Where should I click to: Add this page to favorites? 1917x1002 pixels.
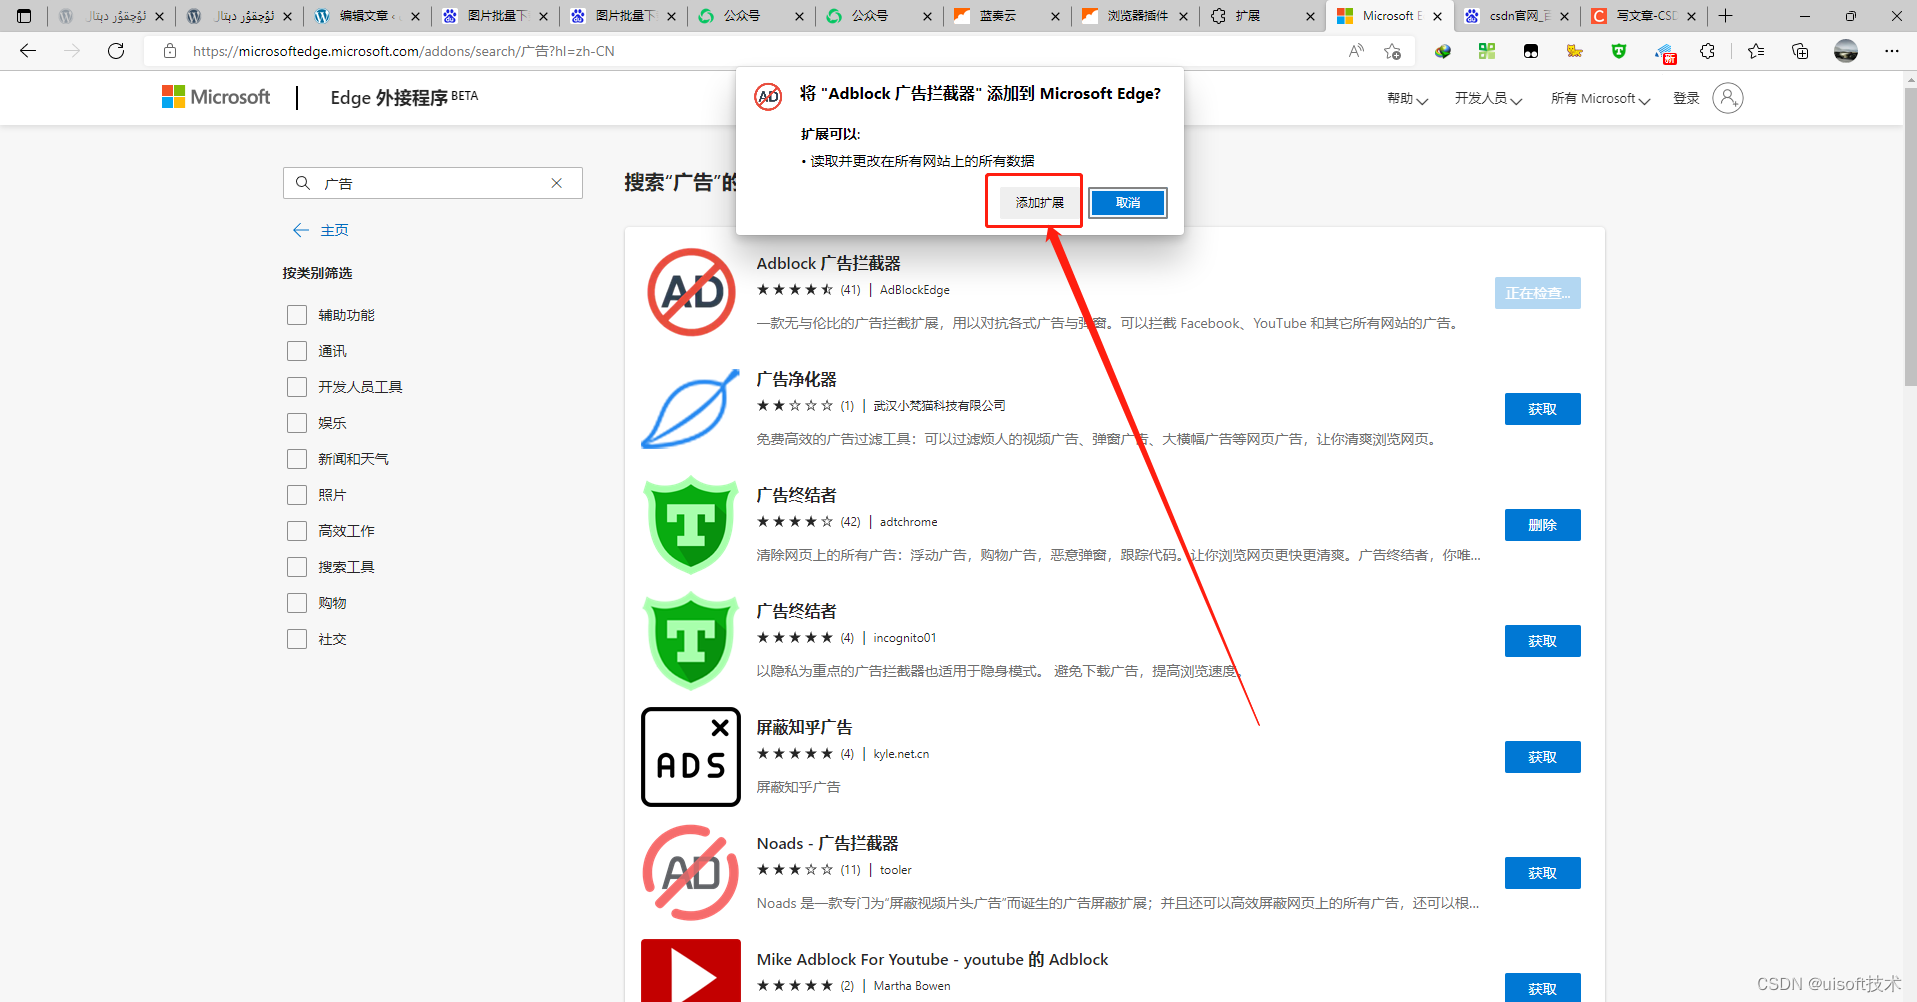[1392, 51]
